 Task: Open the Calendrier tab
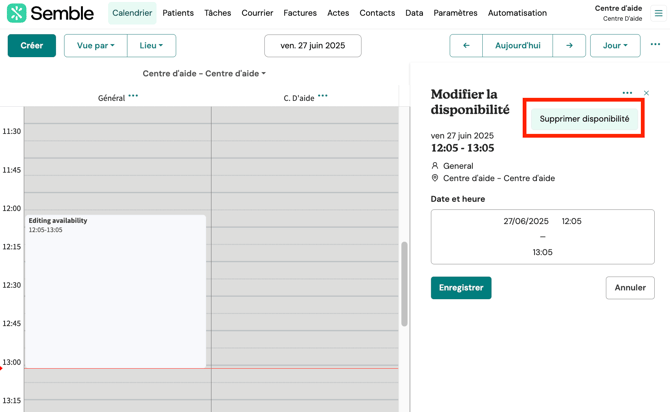click(x=132, y=13)
